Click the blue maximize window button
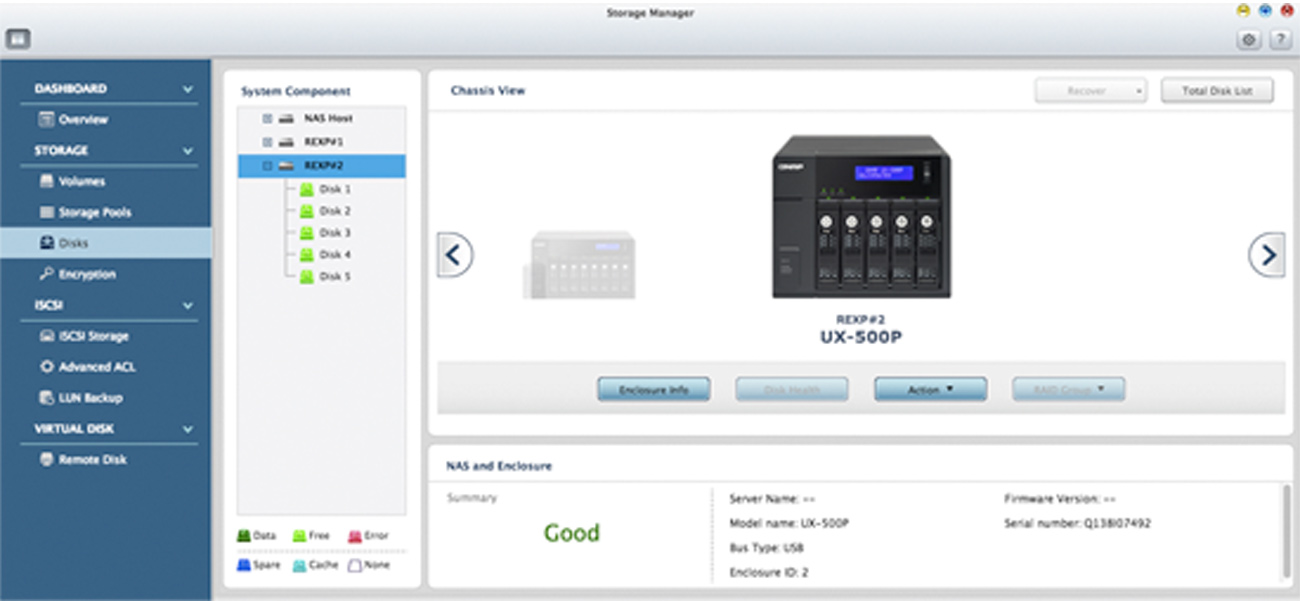 1265,11
